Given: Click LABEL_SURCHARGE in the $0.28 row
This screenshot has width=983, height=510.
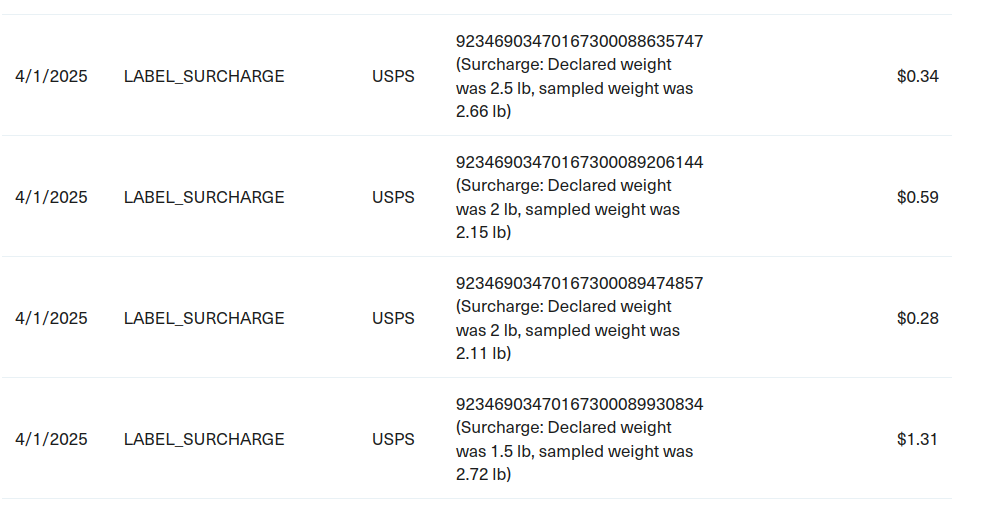Looking at the screenshot, I should coord(204,318).
